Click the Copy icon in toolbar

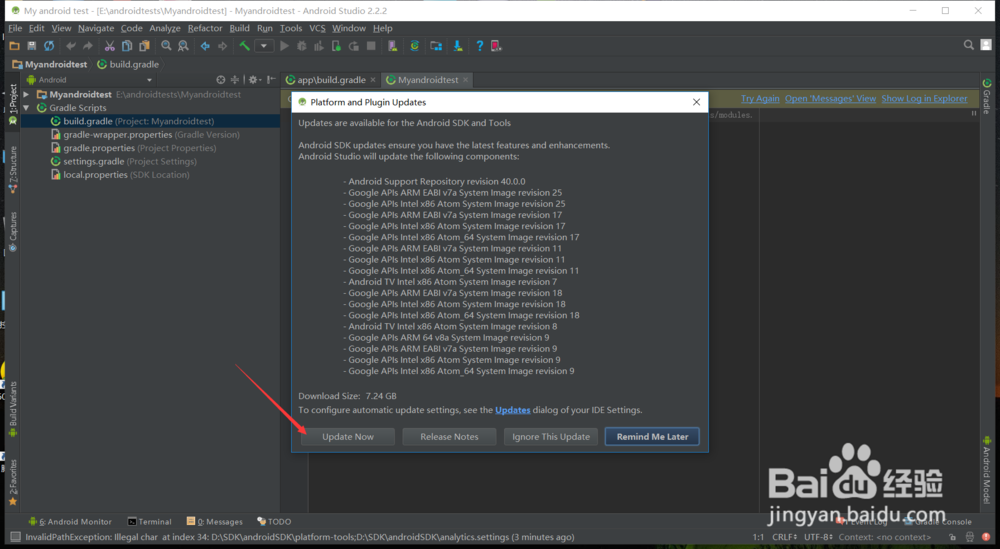coord(127,46)
